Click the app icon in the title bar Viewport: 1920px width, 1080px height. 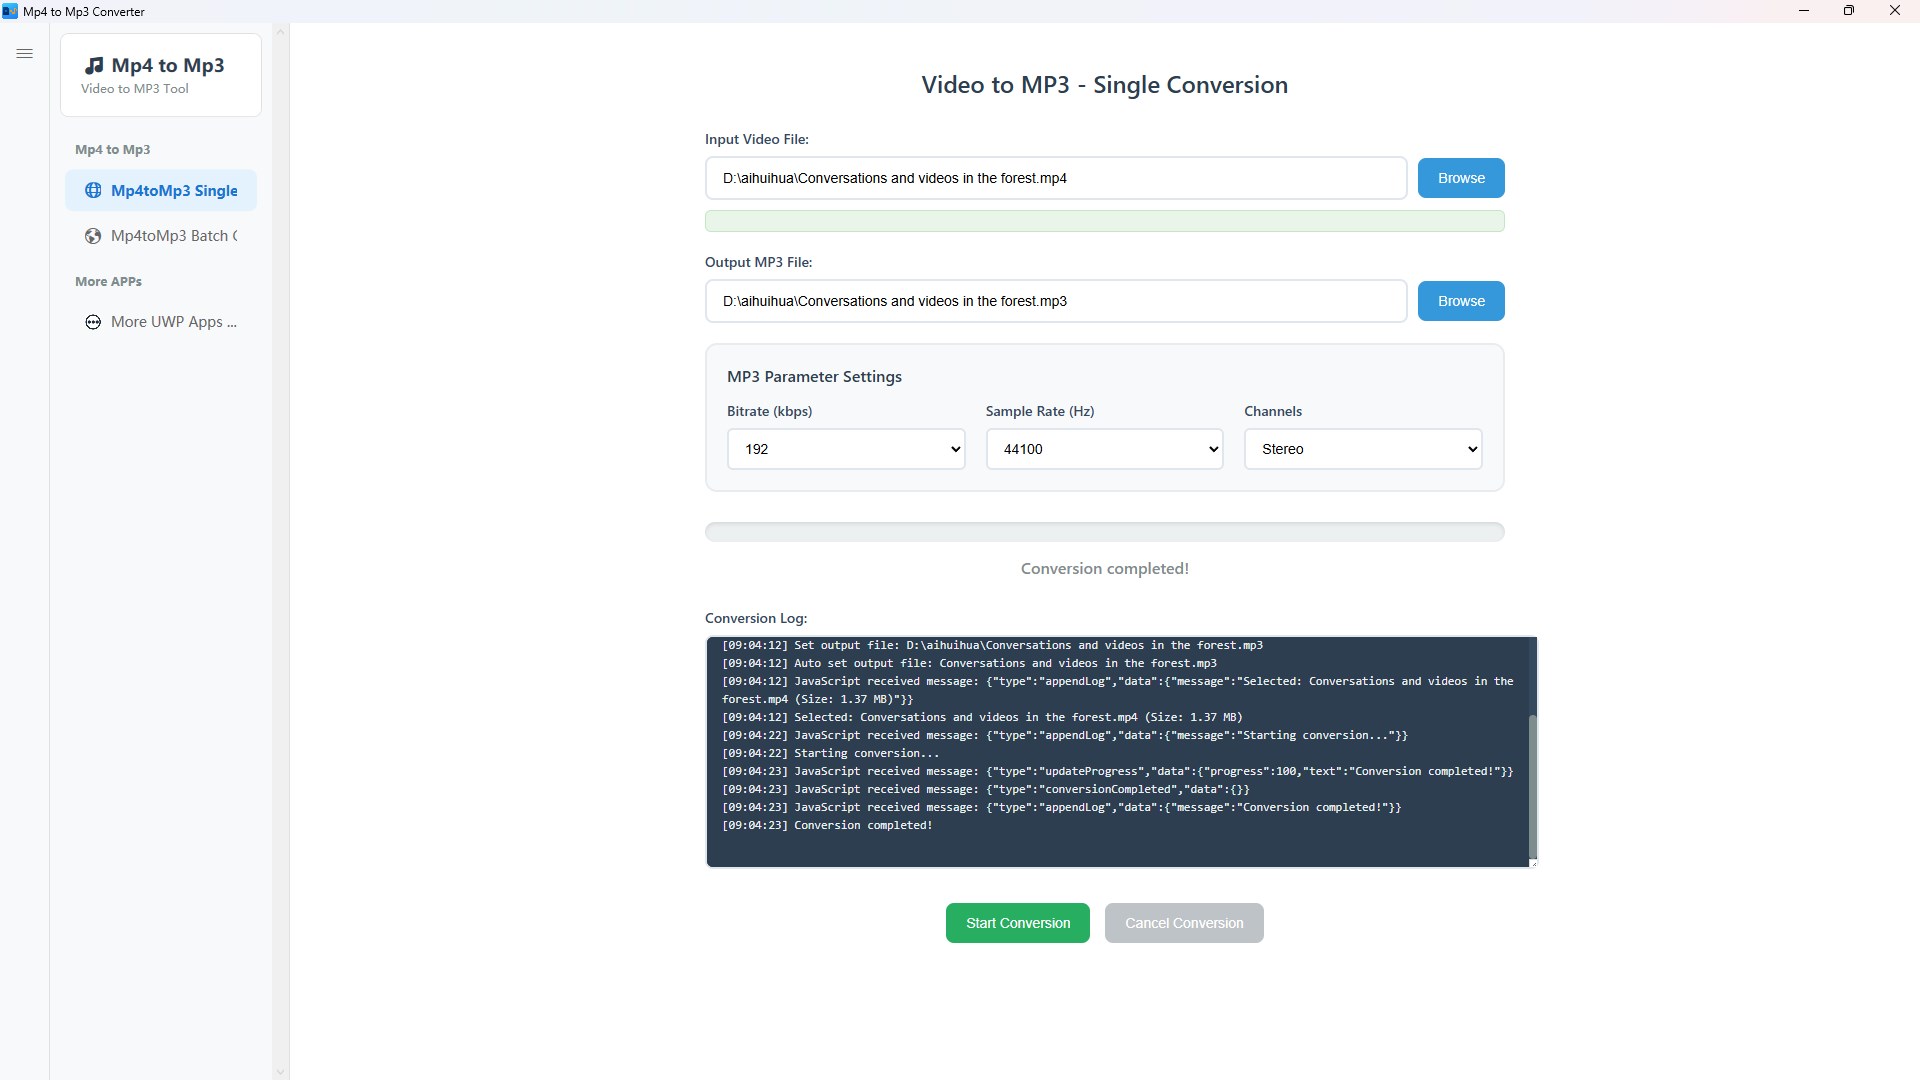coord(11,11)
